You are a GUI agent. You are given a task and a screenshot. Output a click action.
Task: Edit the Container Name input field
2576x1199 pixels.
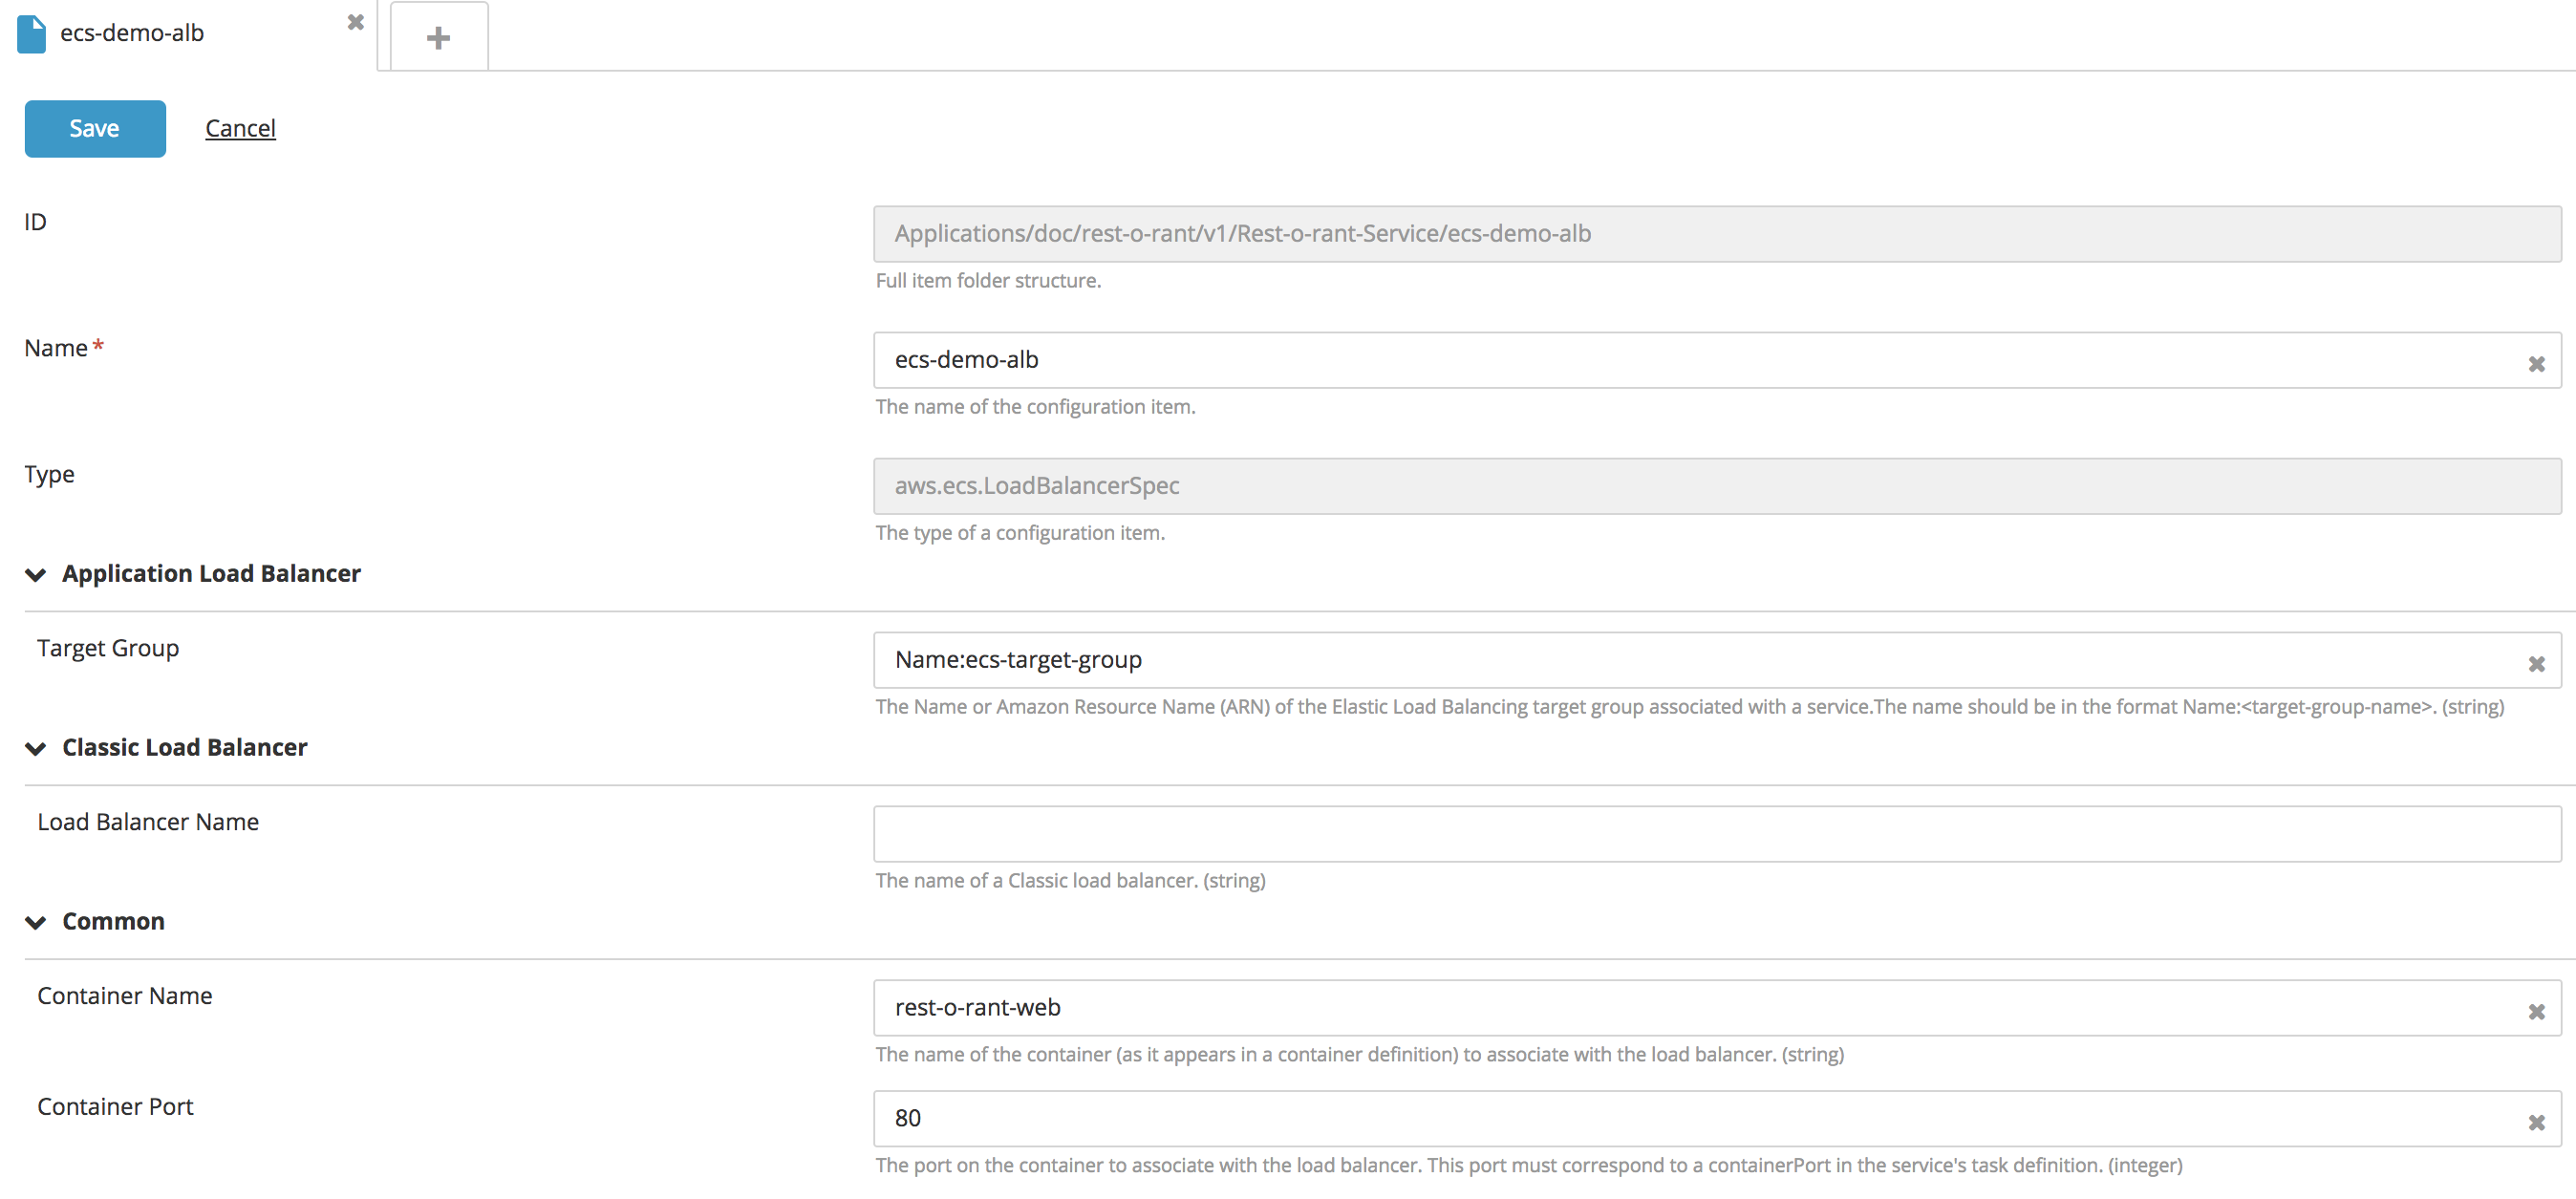click(x=1700, y=1008)
